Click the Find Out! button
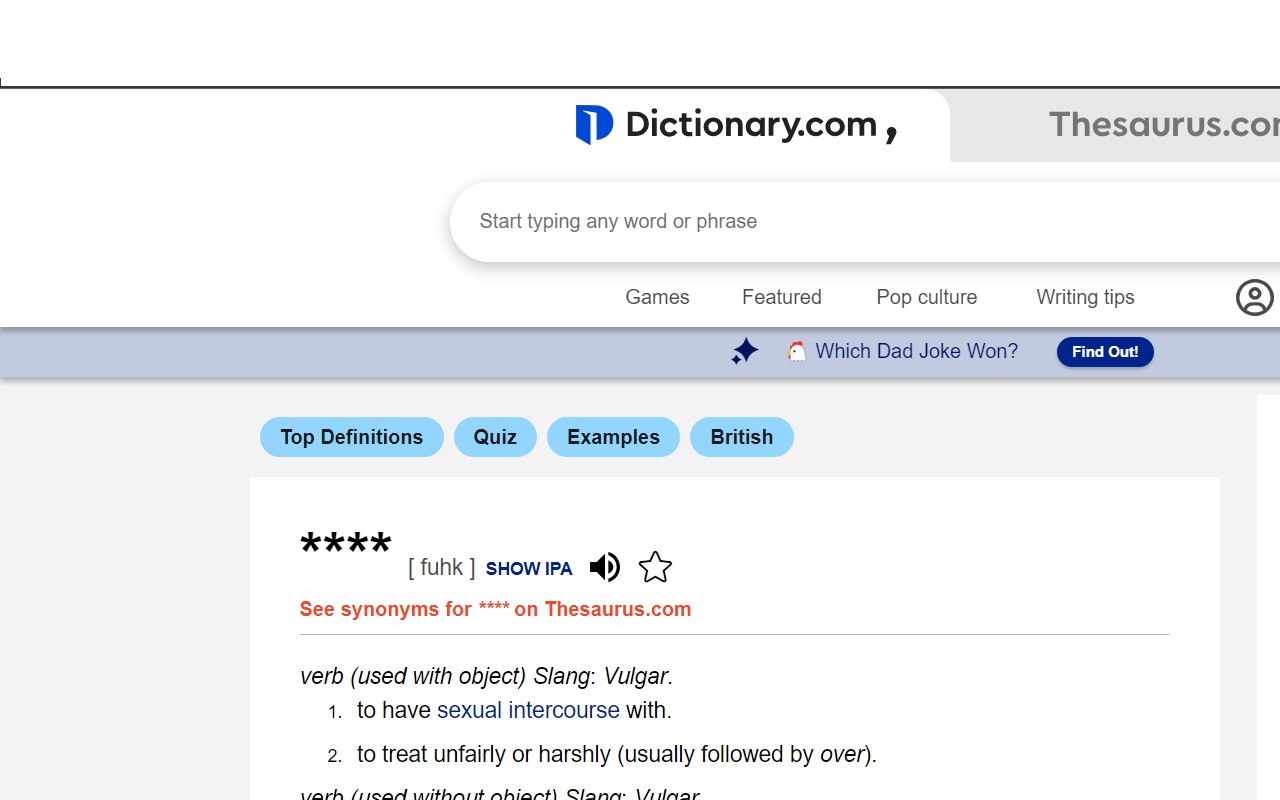Viewport: 1280px width, 800px height. (1105, 352)
